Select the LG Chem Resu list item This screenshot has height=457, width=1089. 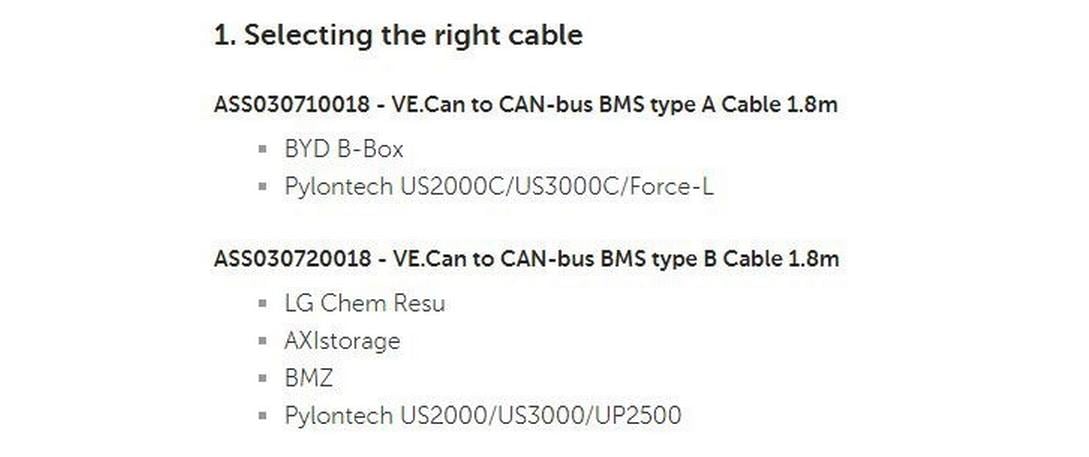point(364,303)
